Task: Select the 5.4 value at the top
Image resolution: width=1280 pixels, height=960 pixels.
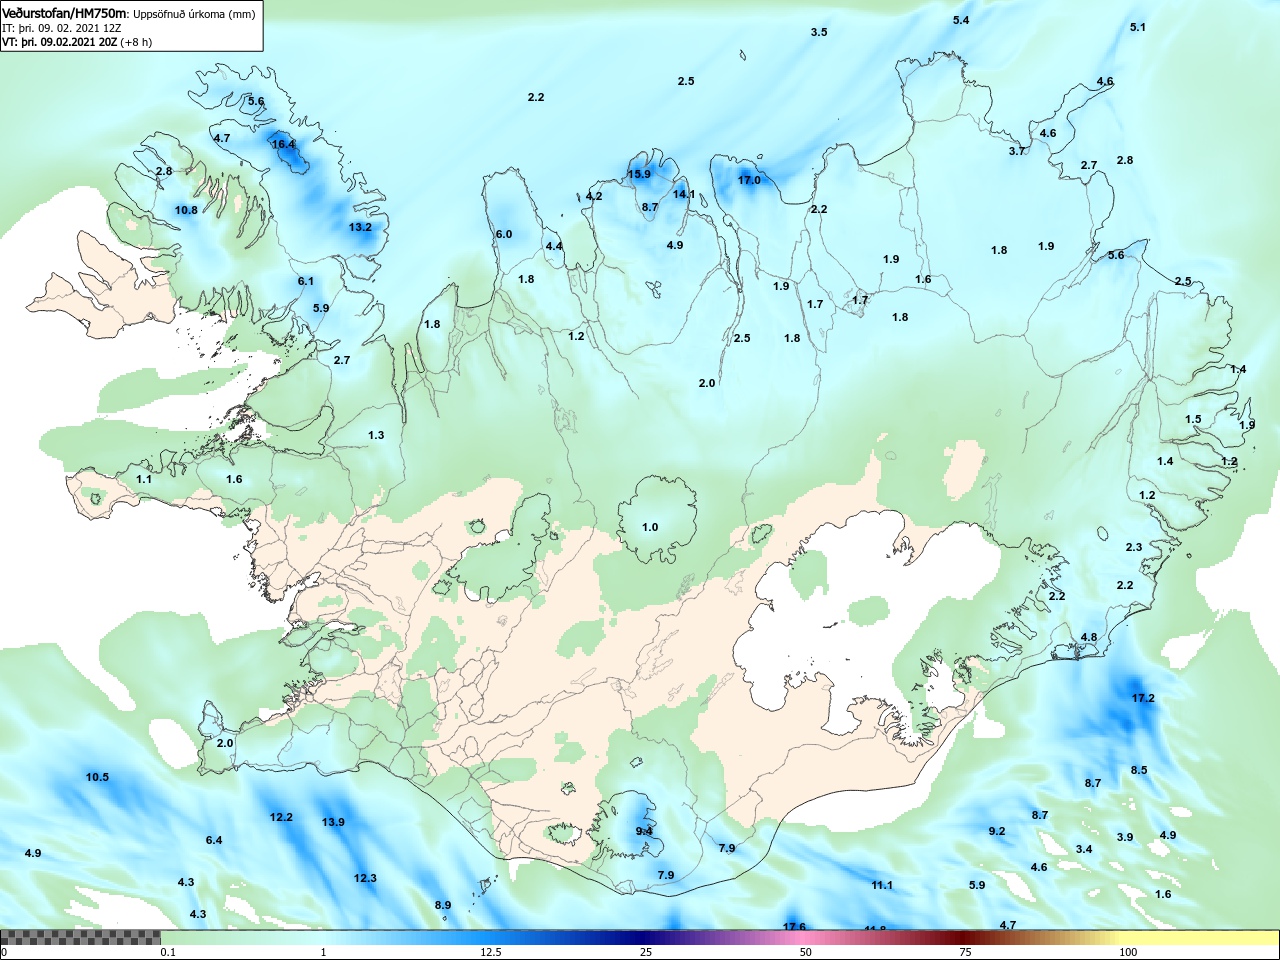Action: (961, 20)
